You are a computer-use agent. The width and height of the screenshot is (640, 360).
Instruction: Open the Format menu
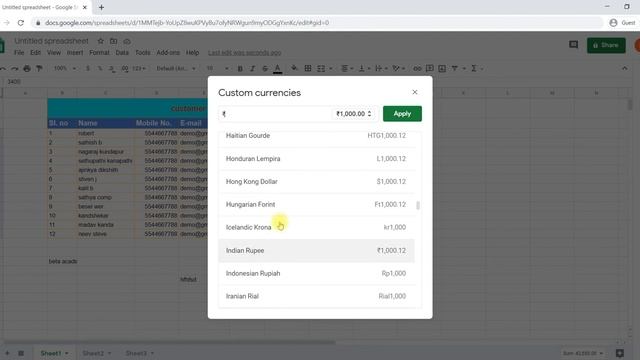(x=99, y=53)
